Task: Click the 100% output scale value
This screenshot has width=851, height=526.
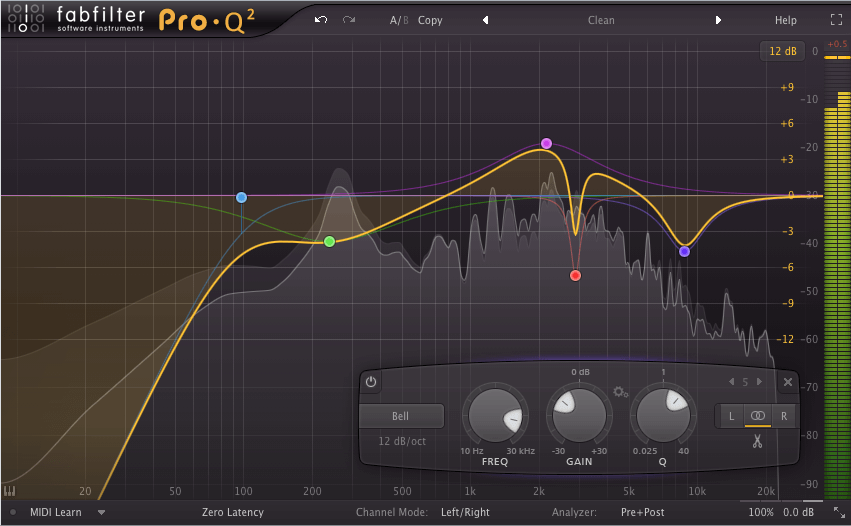Action: [x=761, y=512]
